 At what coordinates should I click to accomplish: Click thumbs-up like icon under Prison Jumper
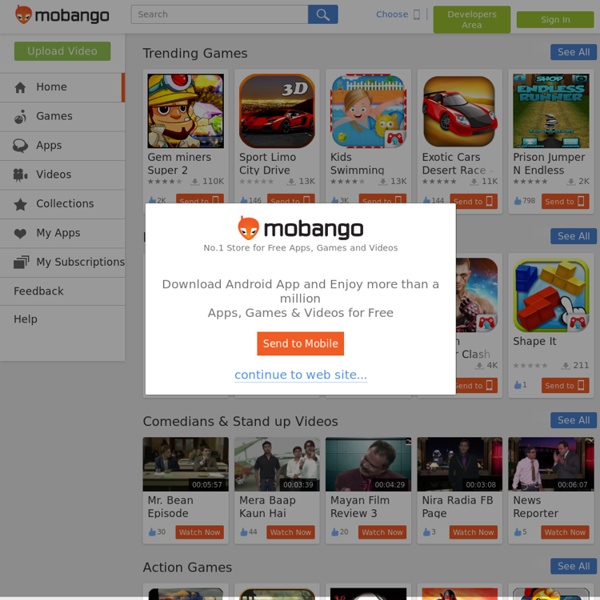tap(517, 201)
